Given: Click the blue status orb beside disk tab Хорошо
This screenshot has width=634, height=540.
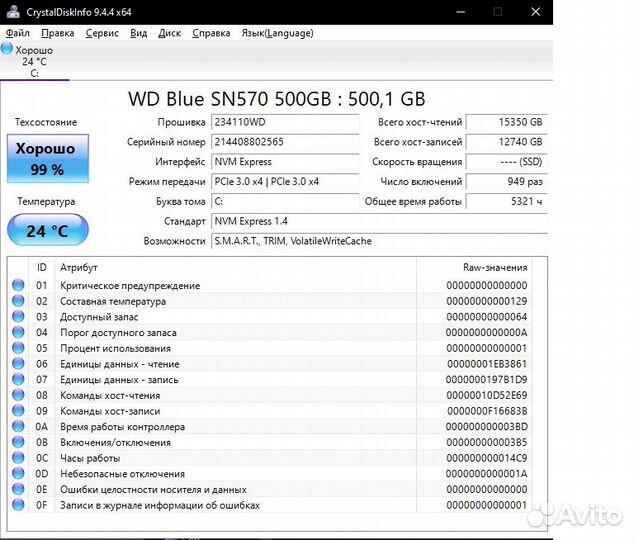Looking at the screenshot, I should click(x=7, y=49).
